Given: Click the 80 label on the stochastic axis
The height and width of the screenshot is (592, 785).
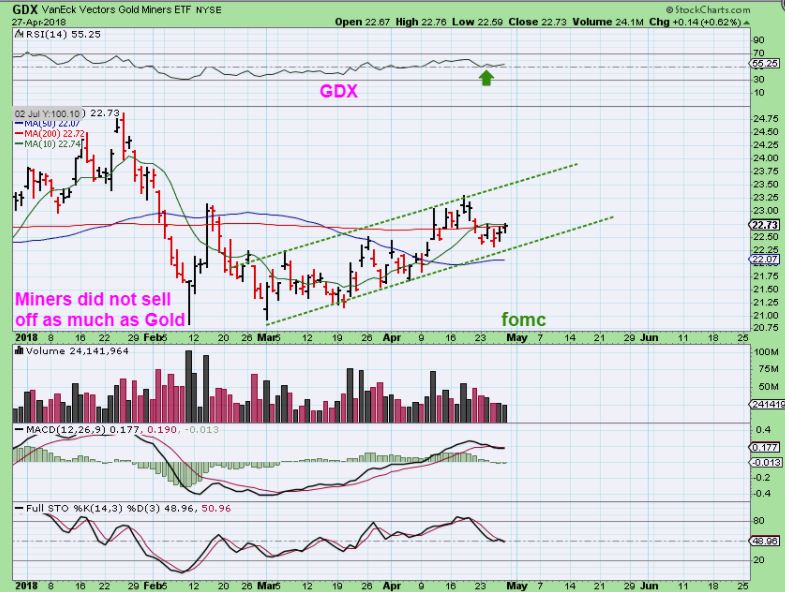Looking at the screenshot, I should tap(758, 521).
